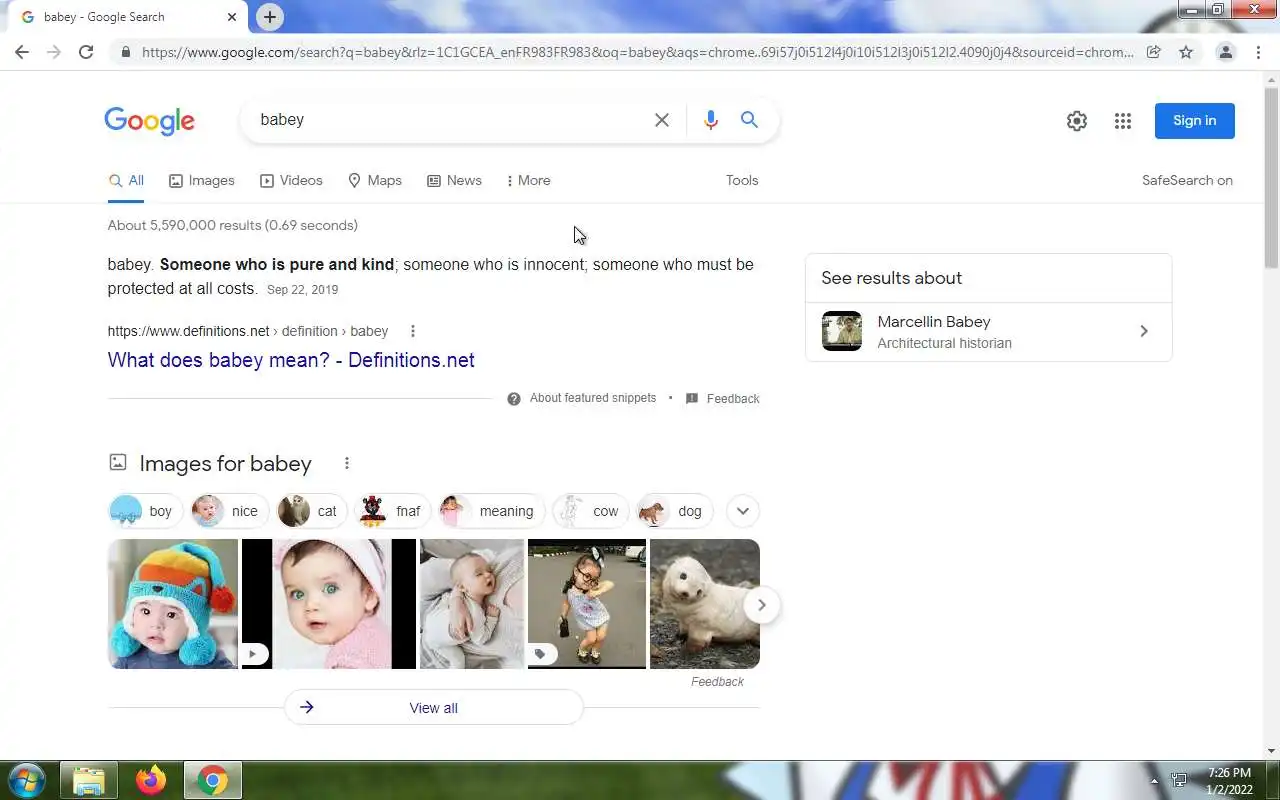Click the Google logo

[x=150, y=121]
